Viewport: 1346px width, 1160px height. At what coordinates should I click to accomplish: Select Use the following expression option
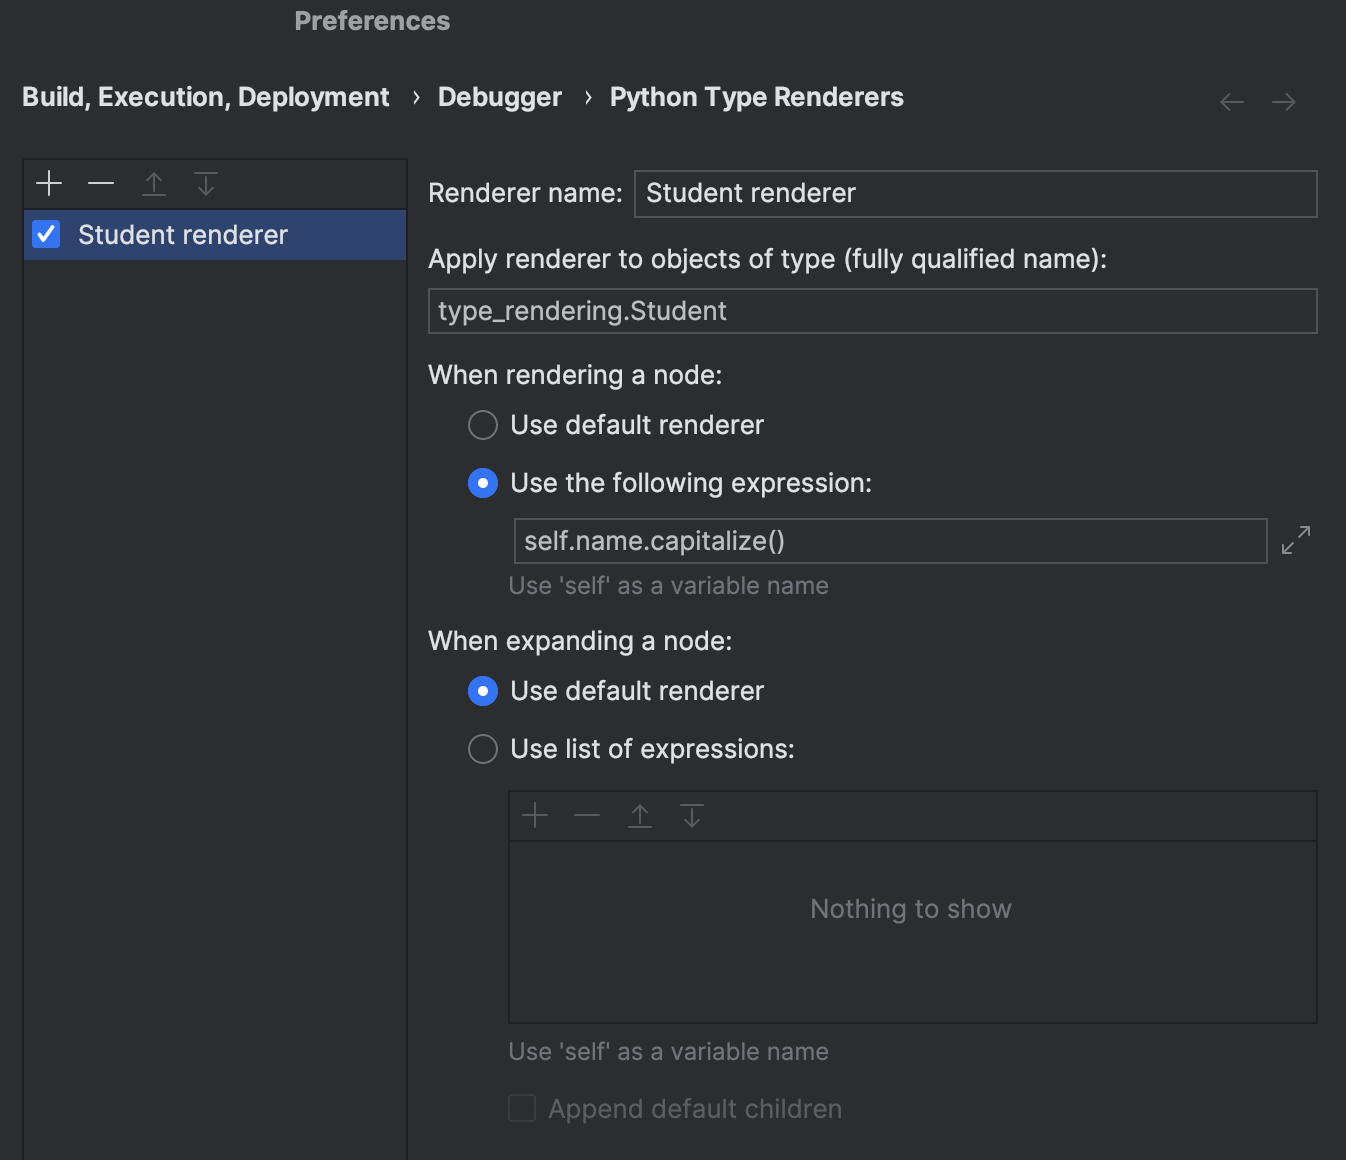click(483, 483)
